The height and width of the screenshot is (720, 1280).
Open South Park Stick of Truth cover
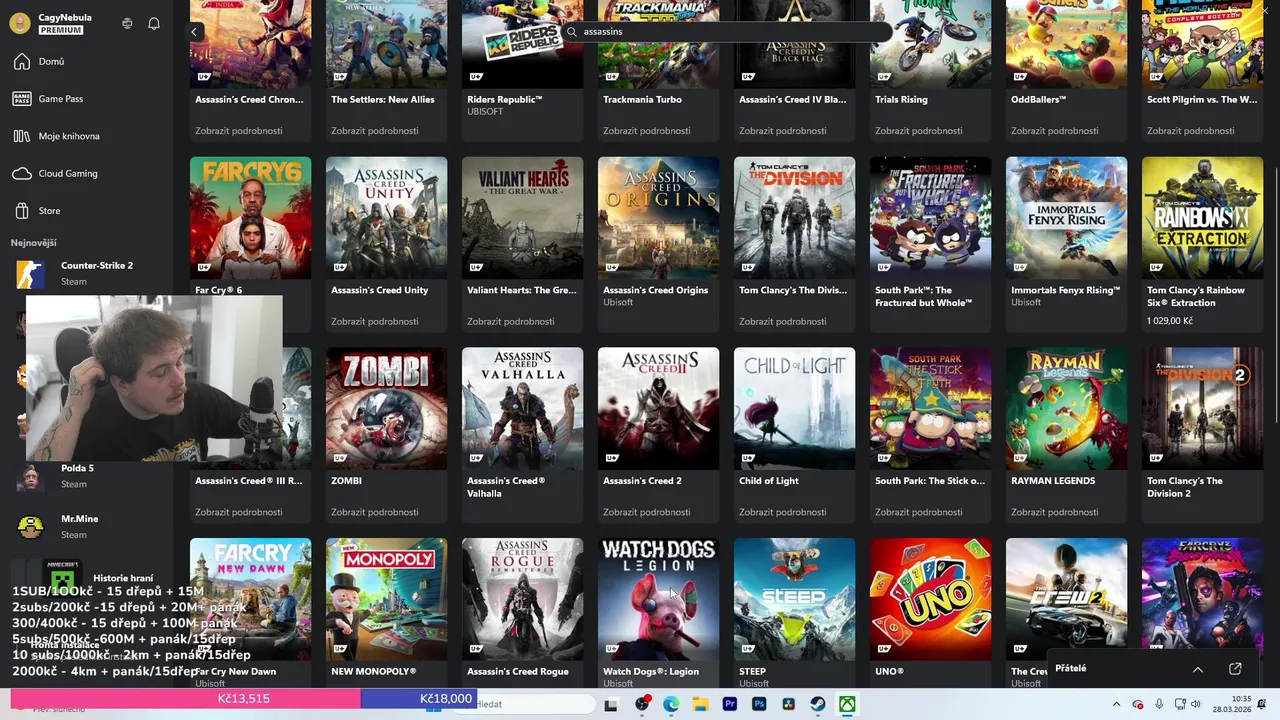[x=930, y=408]
